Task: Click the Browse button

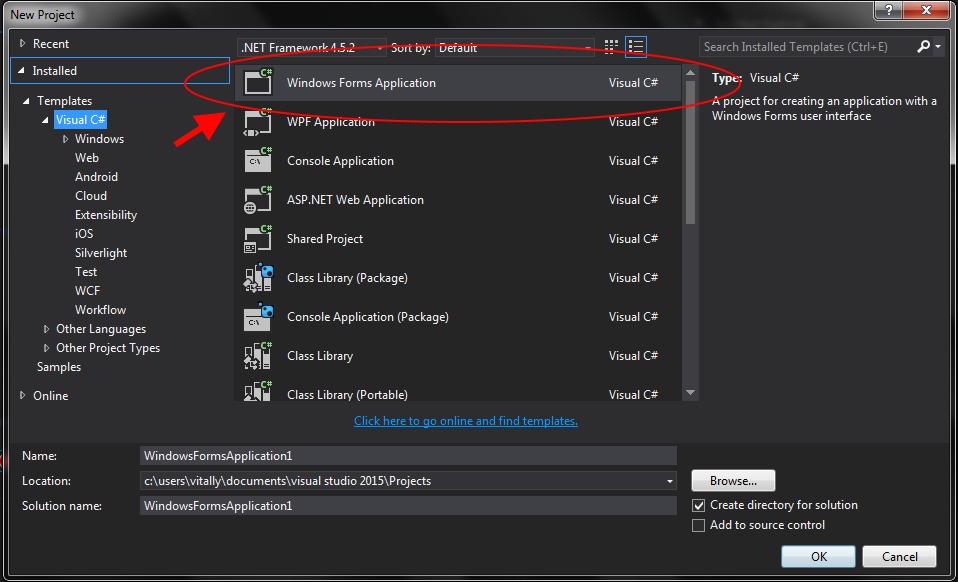Action: (733, 481)
